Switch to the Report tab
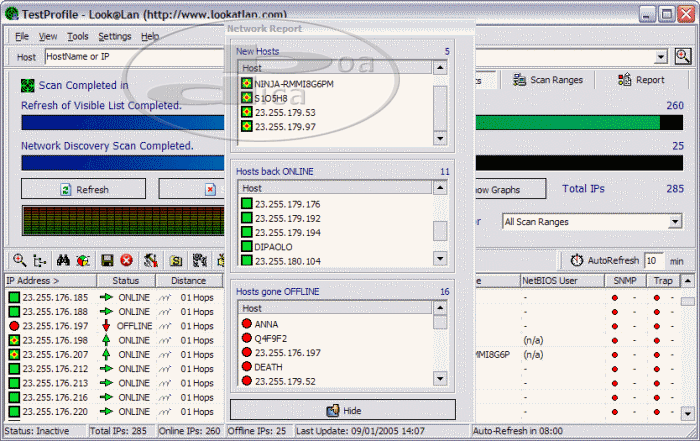The image size is (700, 441). (641, 80)
